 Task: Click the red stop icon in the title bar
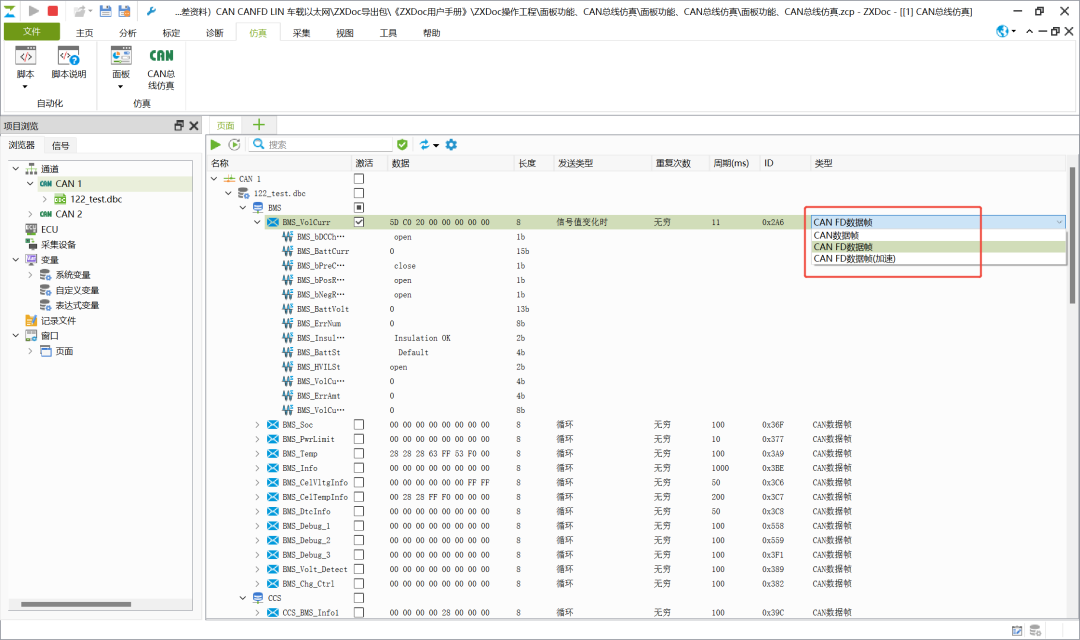[53, 11]
